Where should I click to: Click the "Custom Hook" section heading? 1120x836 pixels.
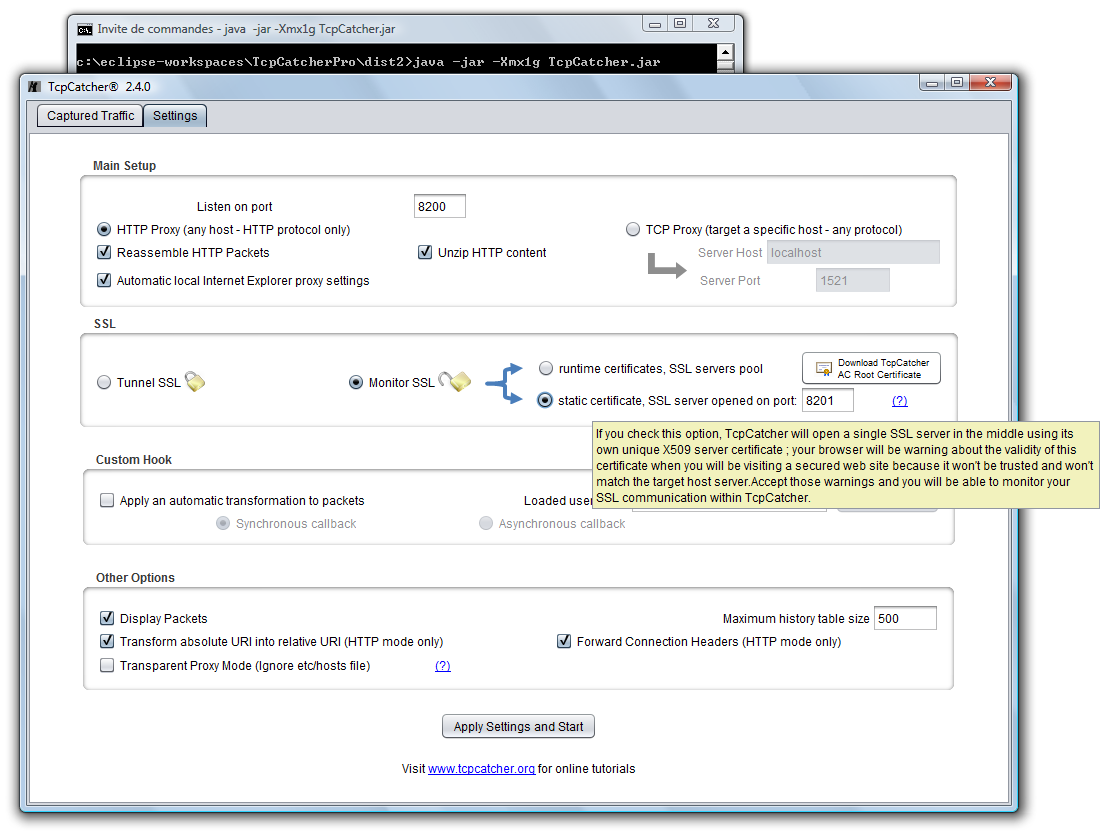pos(134,459)
